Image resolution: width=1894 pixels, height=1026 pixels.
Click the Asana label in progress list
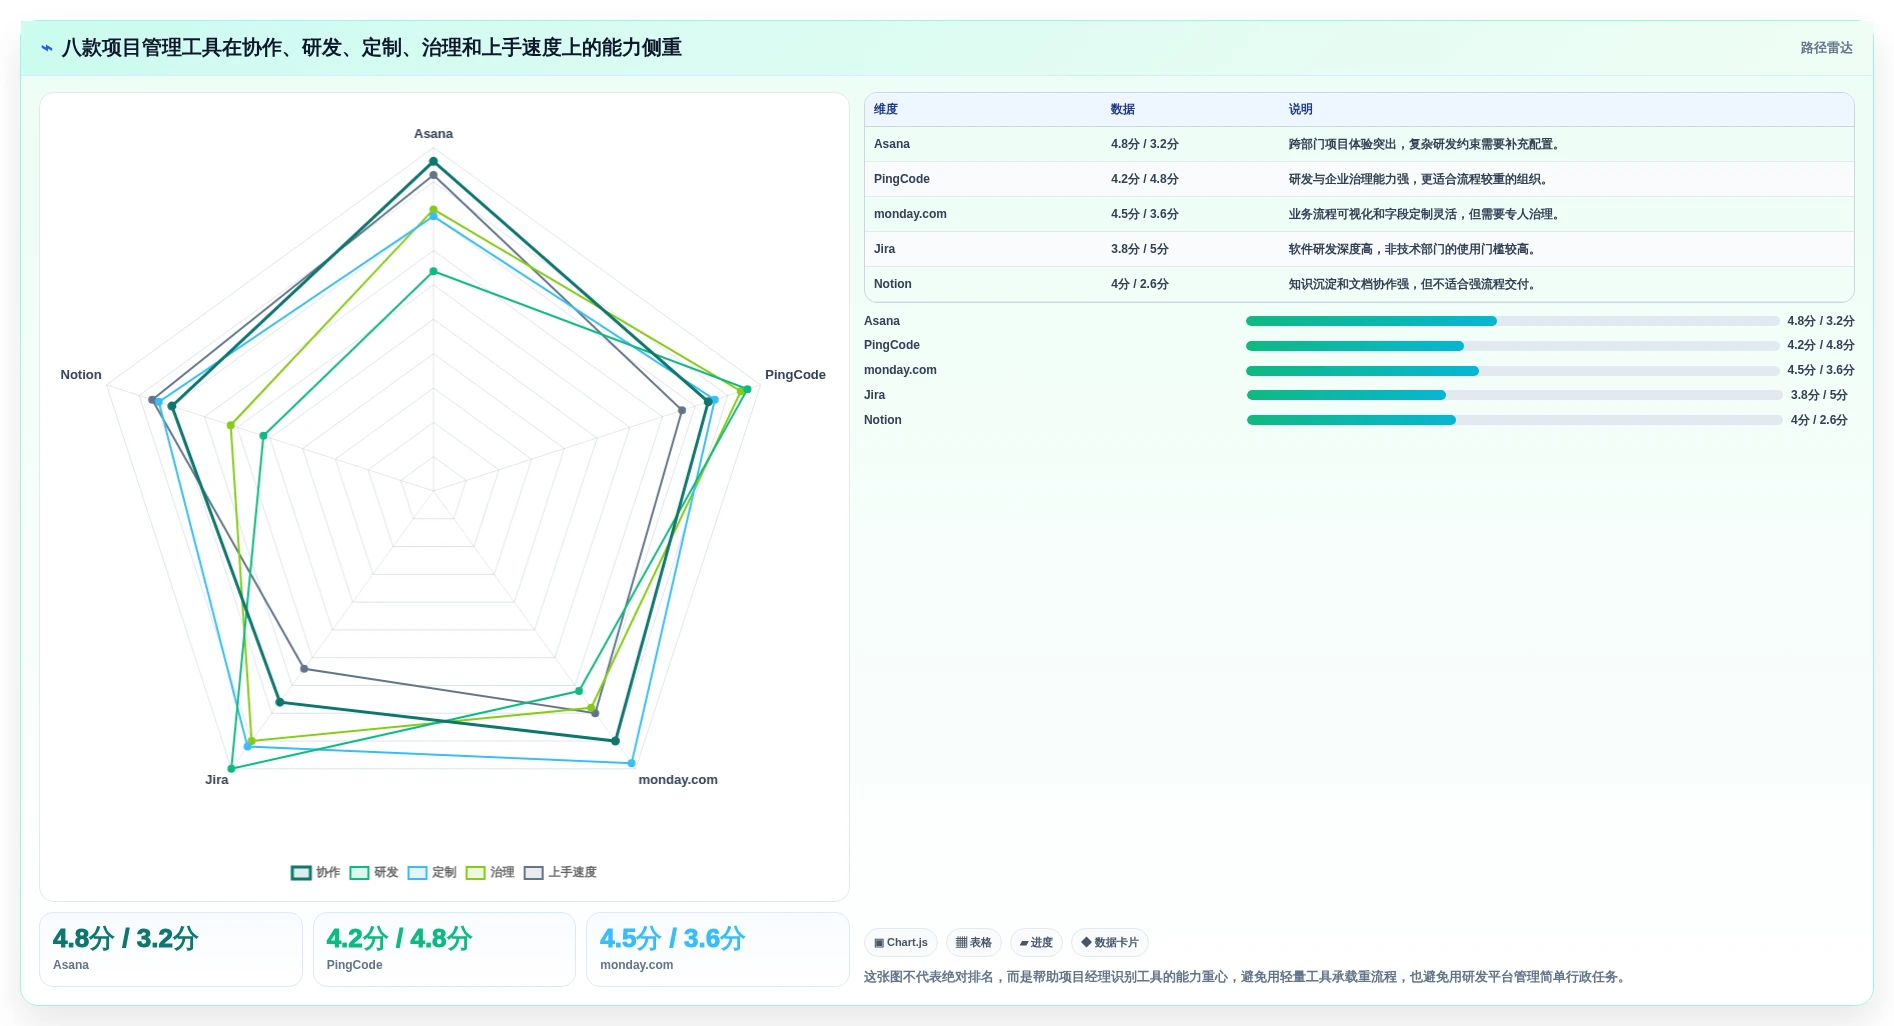point(882,321)
